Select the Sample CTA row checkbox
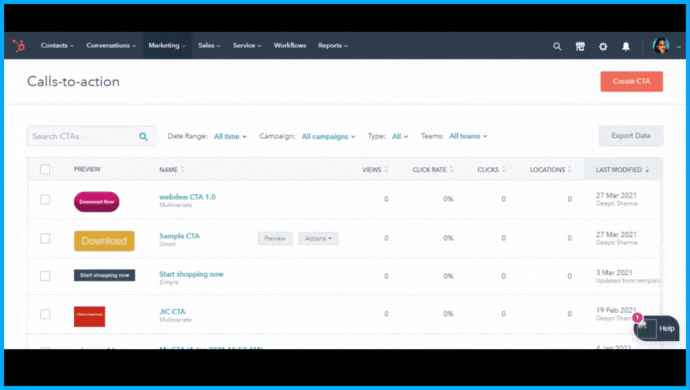Screen dimensions: 690x390 pyautogui.click(x=45, y=238)
